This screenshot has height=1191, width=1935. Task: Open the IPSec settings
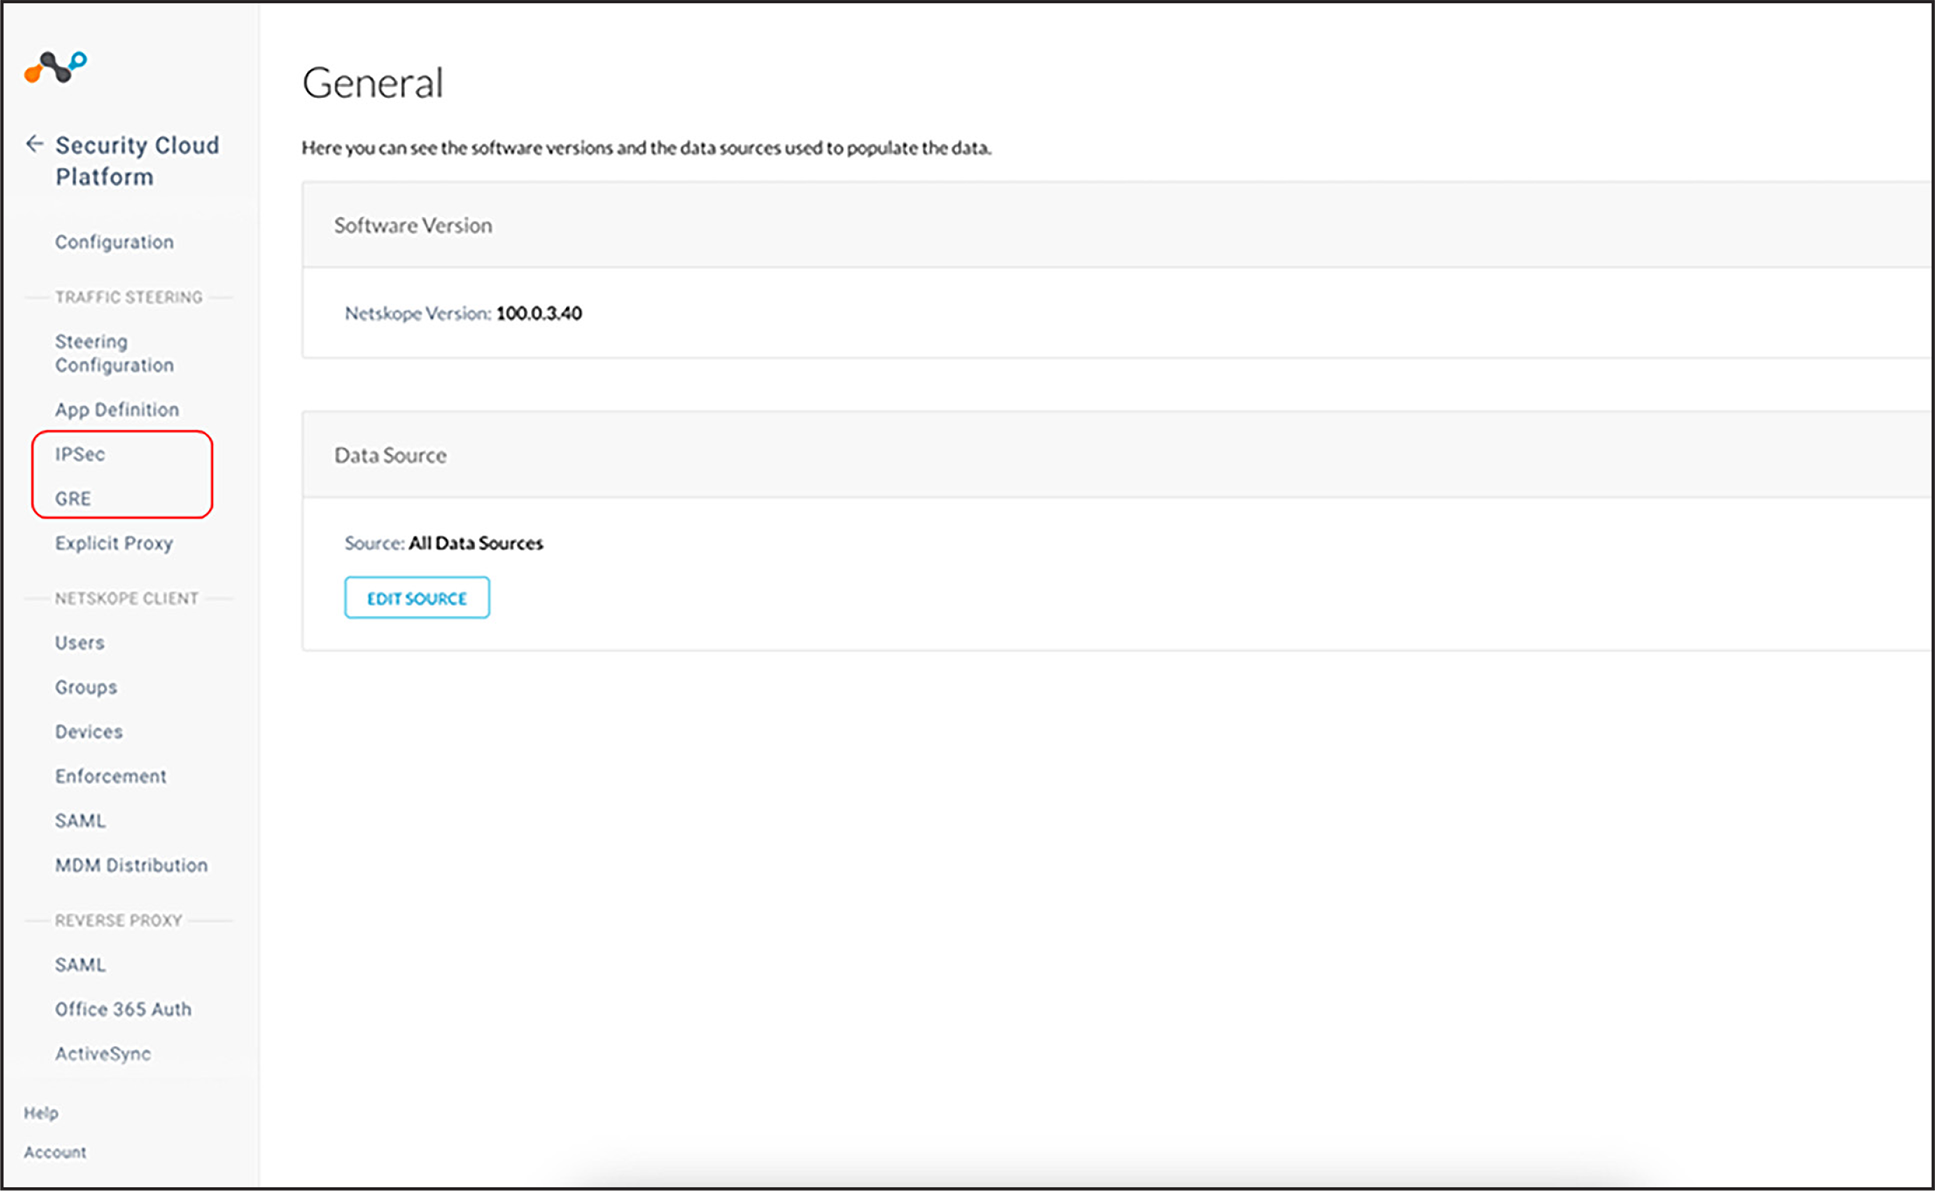[x=80, y=454]
